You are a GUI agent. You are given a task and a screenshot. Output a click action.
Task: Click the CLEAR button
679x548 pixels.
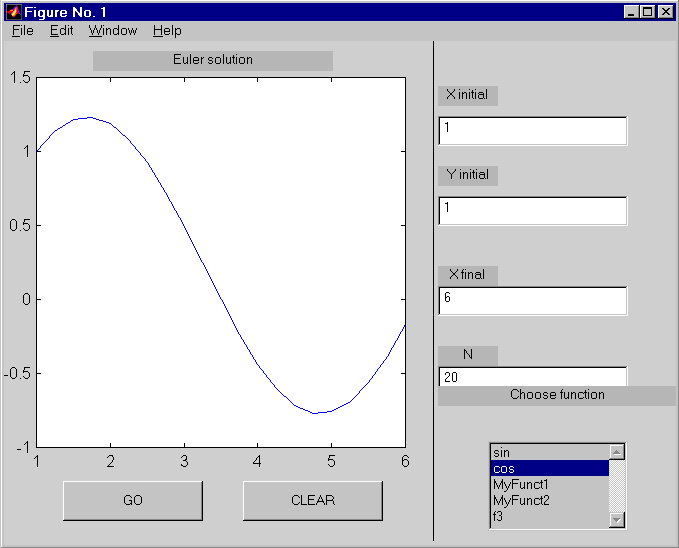[313, 500]
